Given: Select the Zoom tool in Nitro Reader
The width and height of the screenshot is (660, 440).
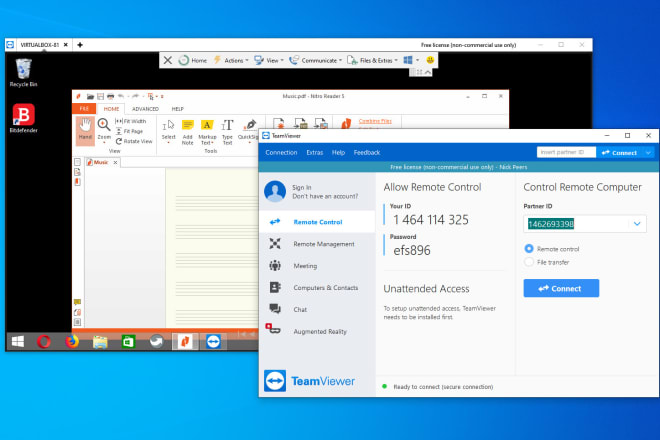Looking at the screenshot, I should 104,130.
